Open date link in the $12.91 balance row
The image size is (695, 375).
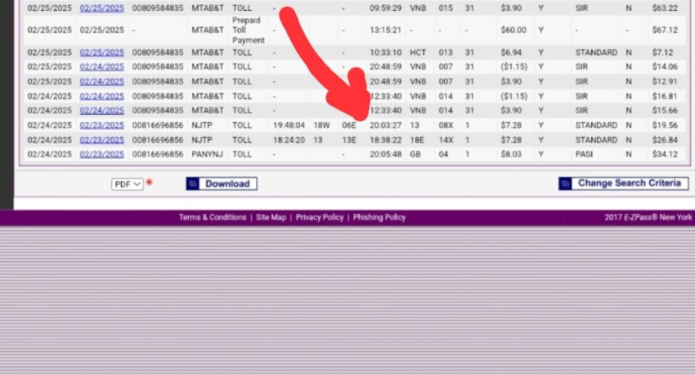(102, 82)
